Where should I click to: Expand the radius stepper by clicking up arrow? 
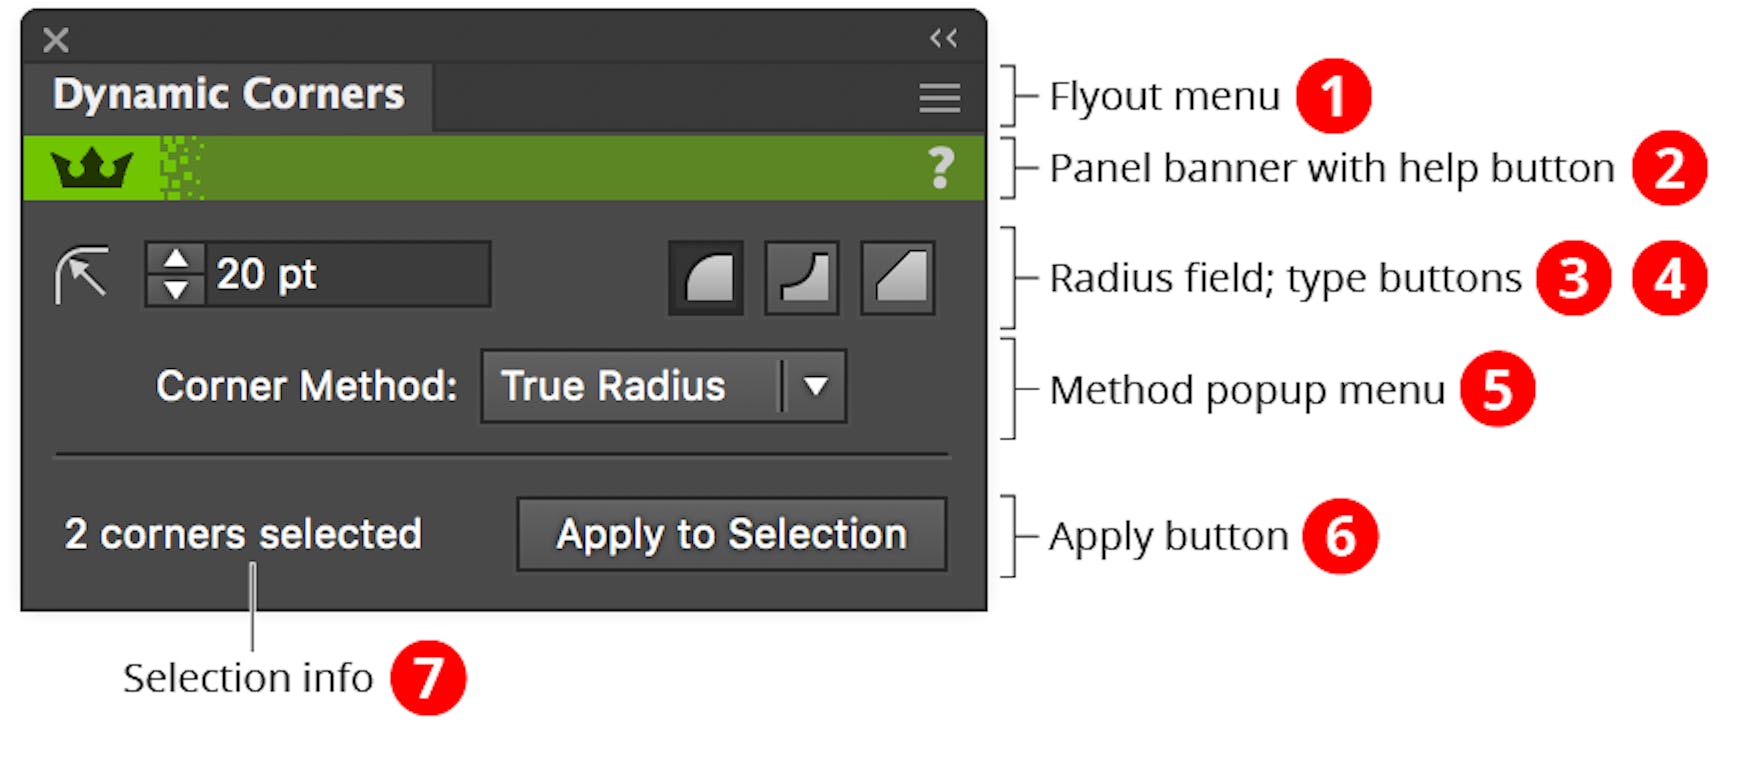point(176,259)
